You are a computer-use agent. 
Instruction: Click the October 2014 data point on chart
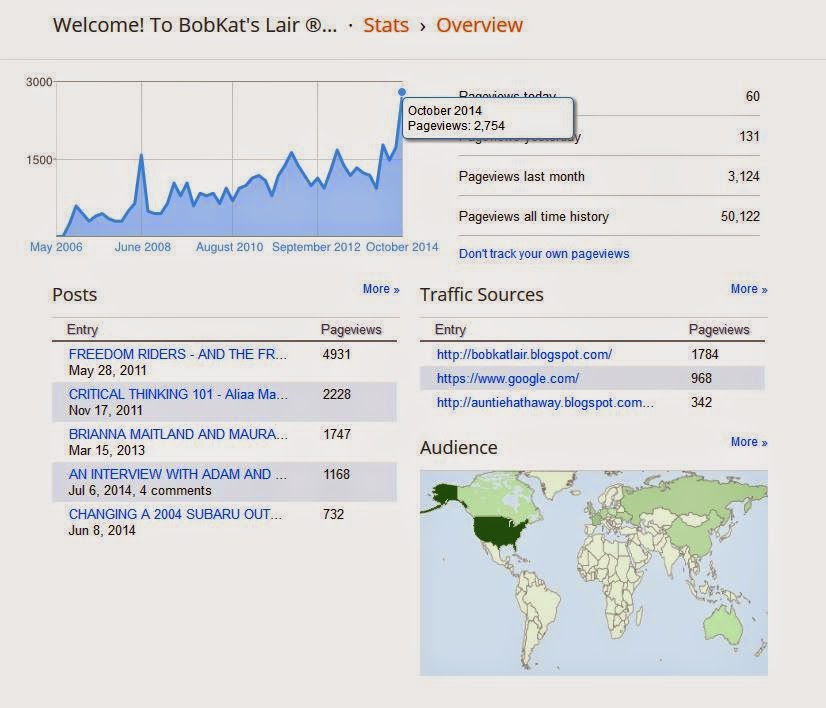tap(402, 92)
